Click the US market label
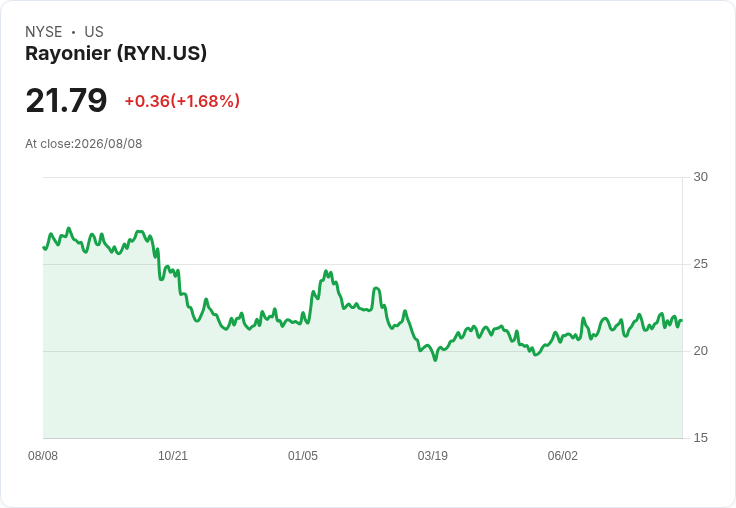The width and height of the screenshot is (736, 508). pyautogui.click(x=94, y=32)
